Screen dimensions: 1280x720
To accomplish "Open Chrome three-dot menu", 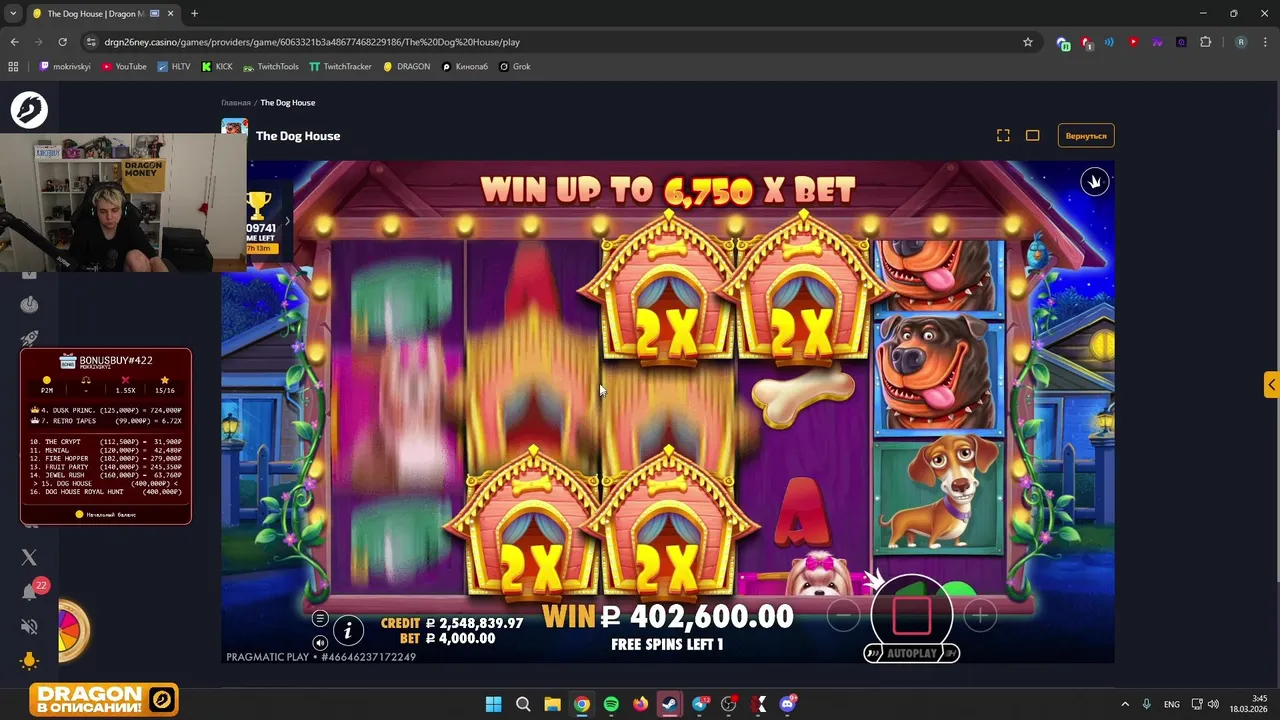I will tap(1265, 42).
